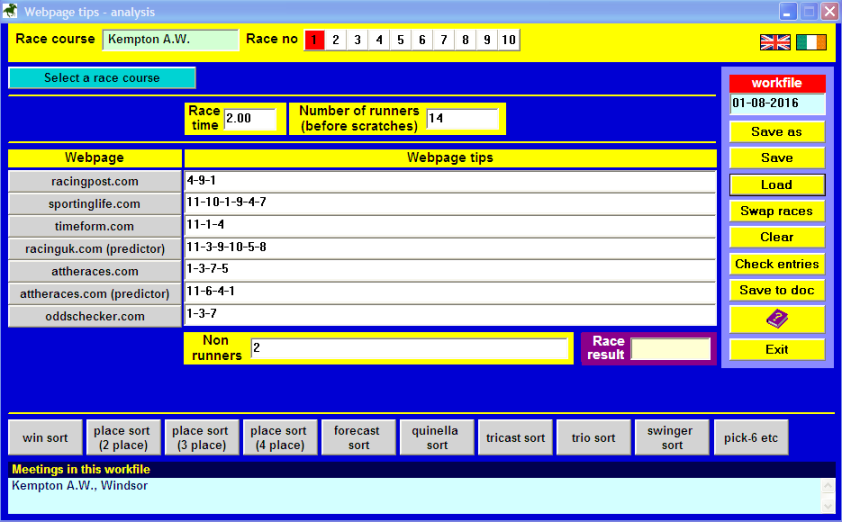Viewport: 842px width, 522px height.
Task: Click timeform.com webpage button
Action: pos(95,227)
